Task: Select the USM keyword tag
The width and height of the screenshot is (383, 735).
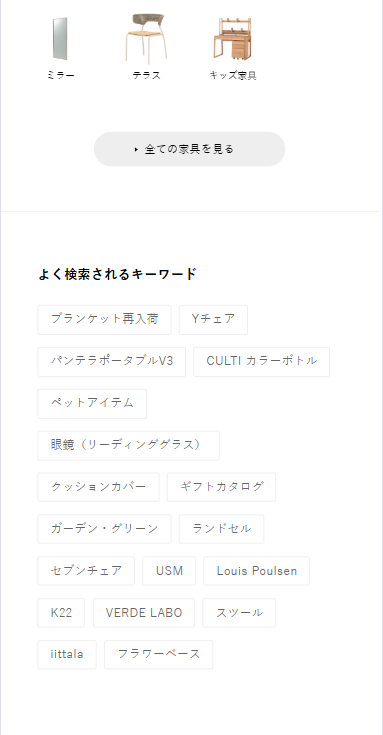Action: (169, 571)
